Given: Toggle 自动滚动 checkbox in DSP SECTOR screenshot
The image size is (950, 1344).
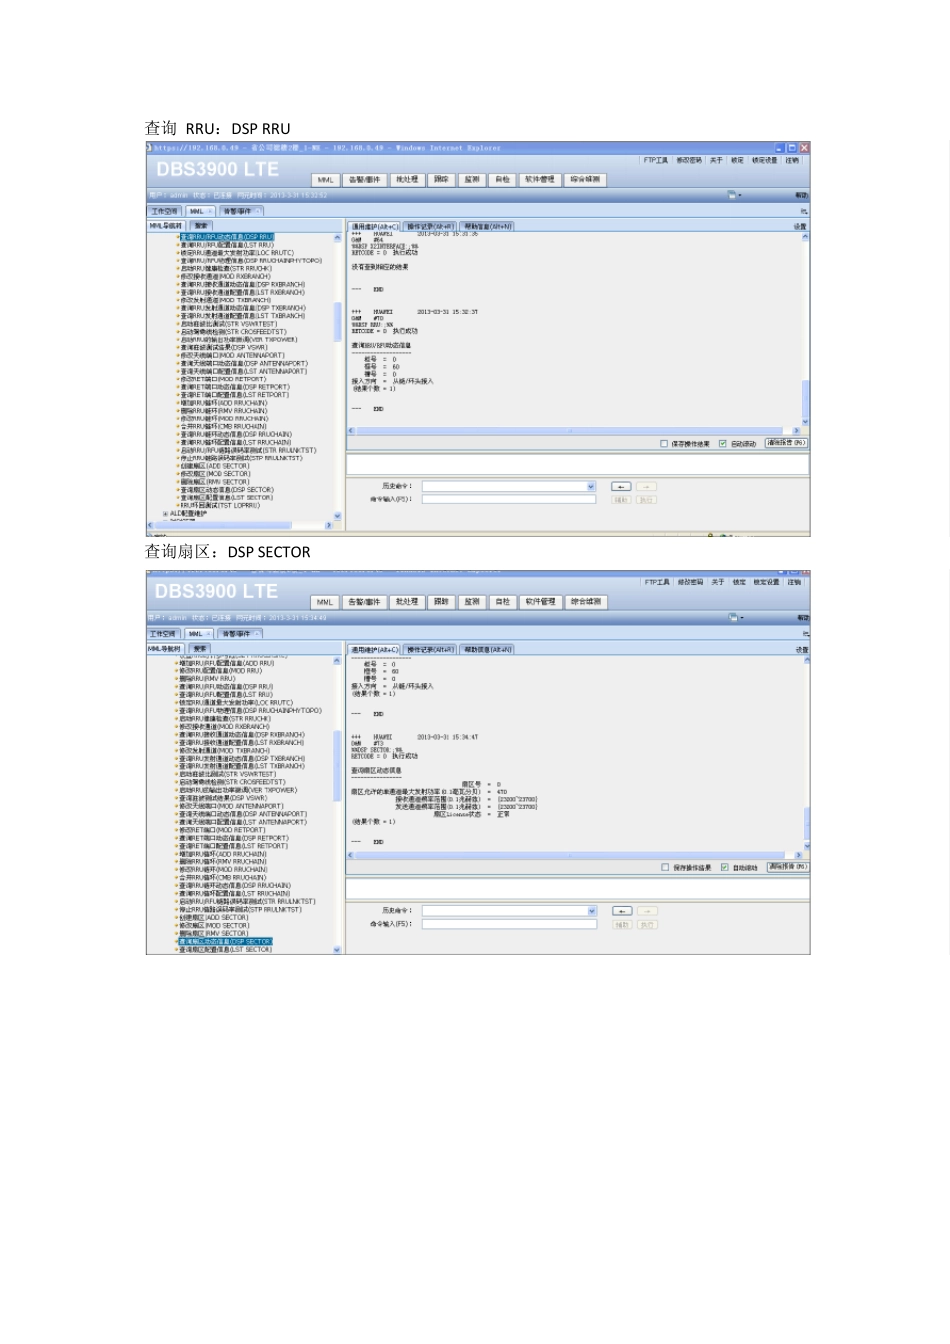Looking at the screenshot, I should (x=724, y=867).
